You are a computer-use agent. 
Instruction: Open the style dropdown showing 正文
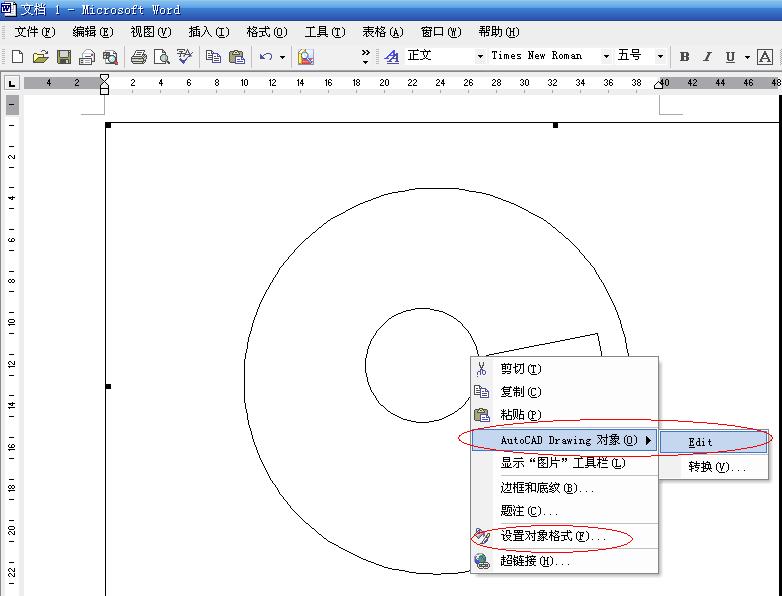(480, 56)
